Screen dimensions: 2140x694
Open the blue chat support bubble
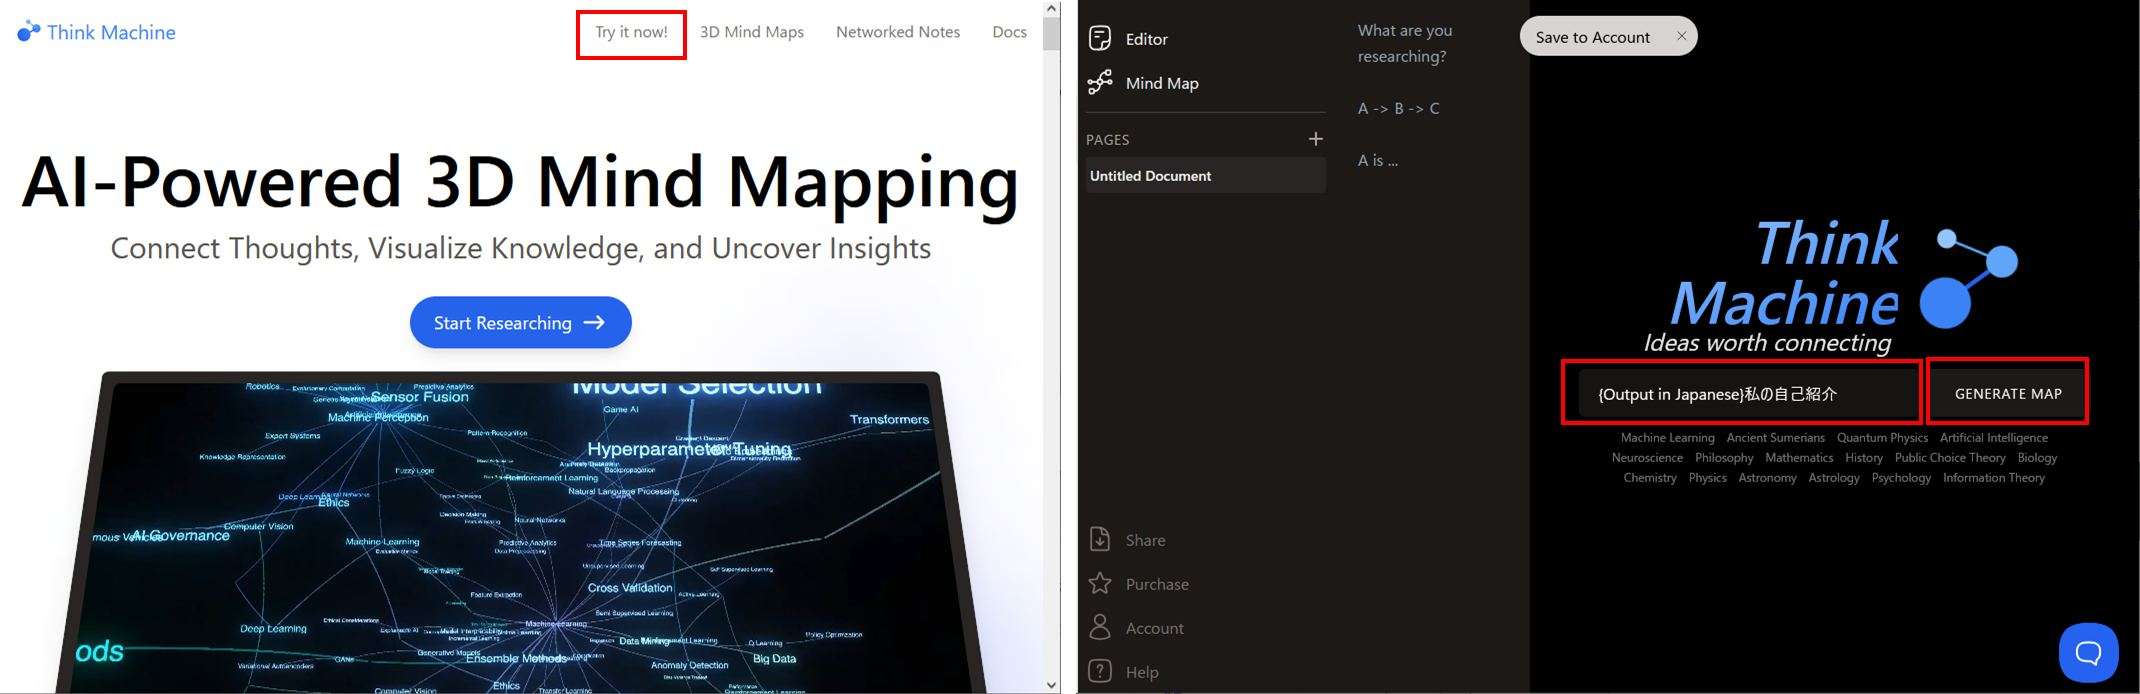tap(2088, 652)
